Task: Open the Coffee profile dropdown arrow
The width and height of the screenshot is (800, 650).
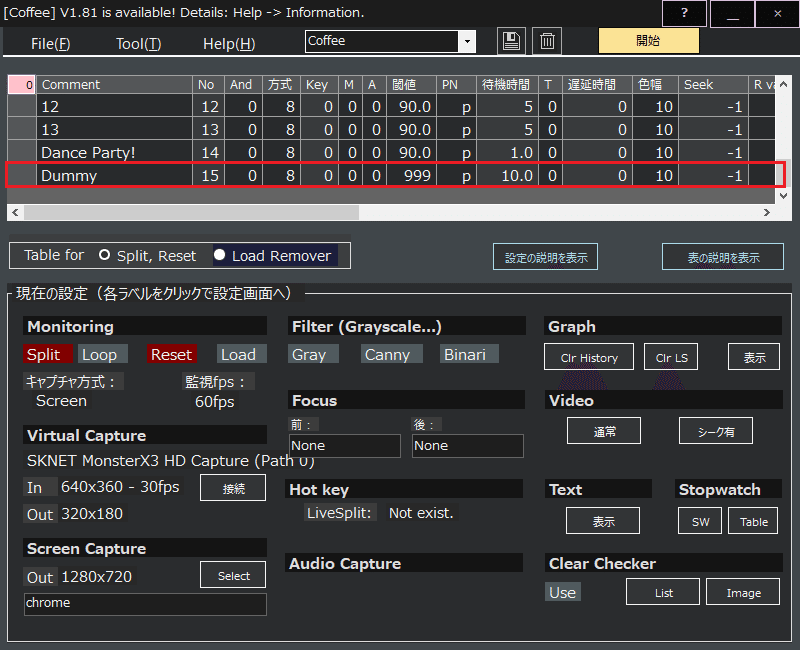Action: tap(467, 42)
